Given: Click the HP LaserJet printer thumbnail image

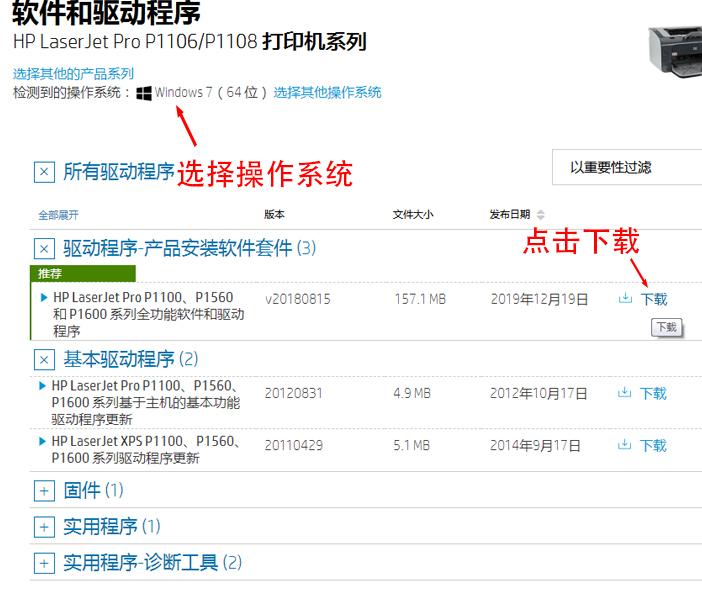Looking at the screenshot, I should [x=675, y=51].
